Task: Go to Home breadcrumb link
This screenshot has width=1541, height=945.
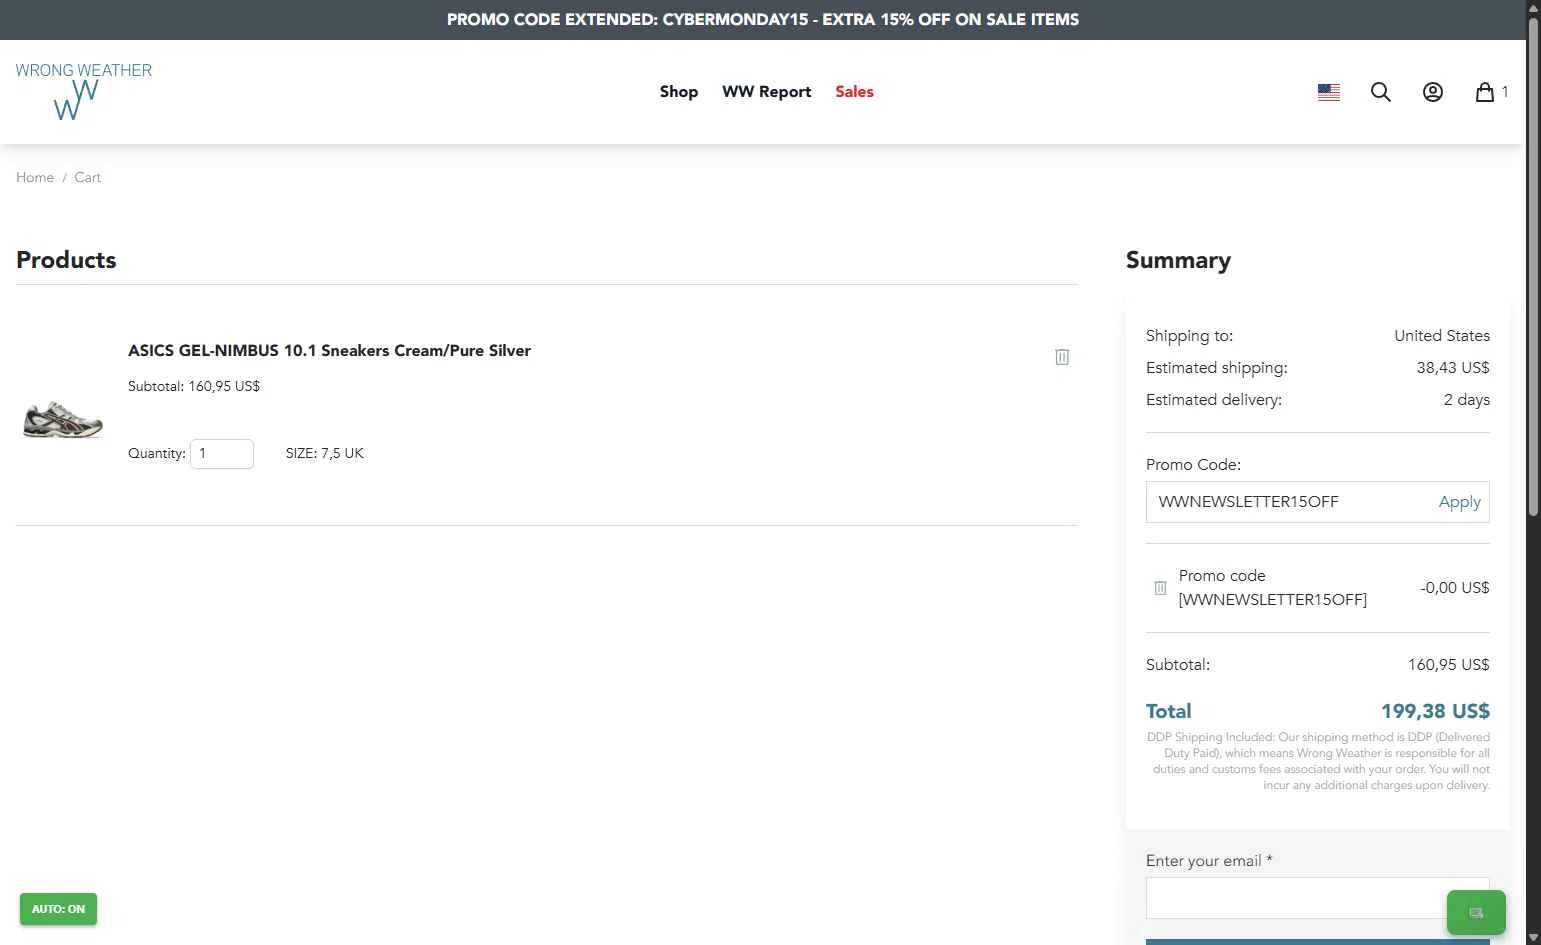Action: (x=35, y=177)
